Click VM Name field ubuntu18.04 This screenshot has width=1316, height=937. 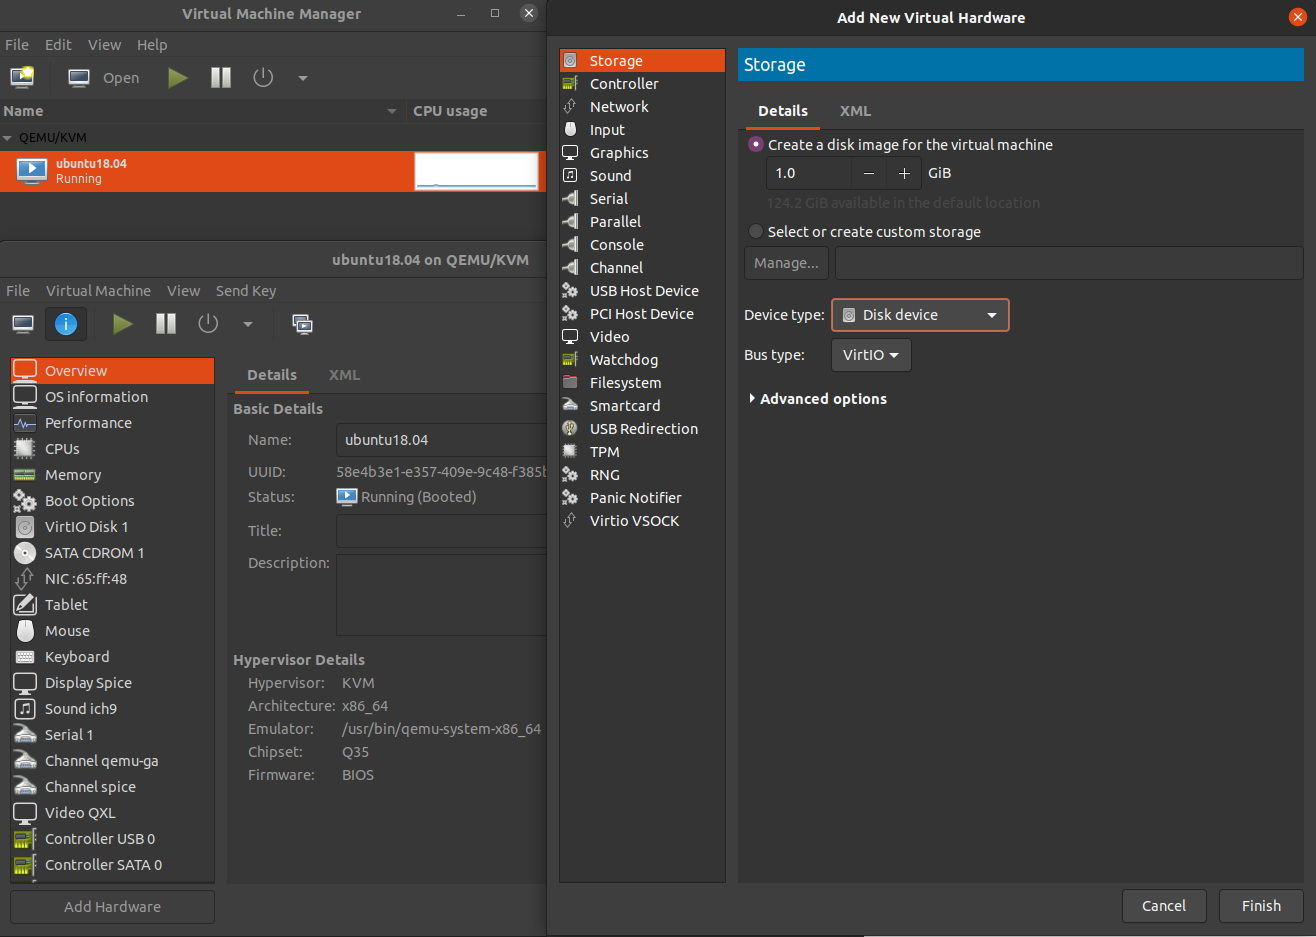pos(441,440)
